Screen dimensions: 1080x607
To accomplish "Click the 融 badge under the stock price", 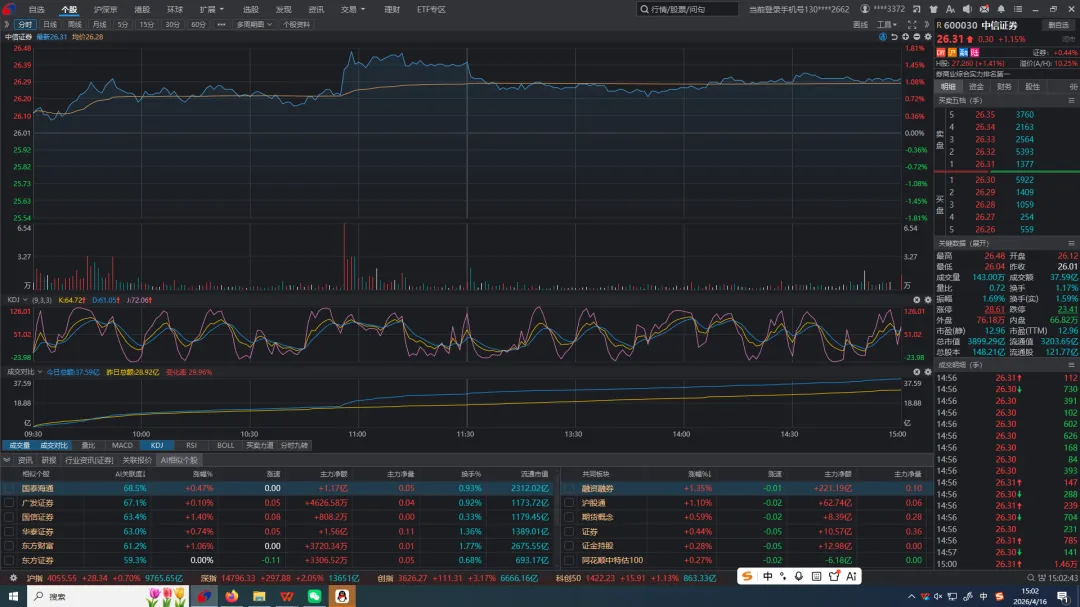I will pos(964,52).
